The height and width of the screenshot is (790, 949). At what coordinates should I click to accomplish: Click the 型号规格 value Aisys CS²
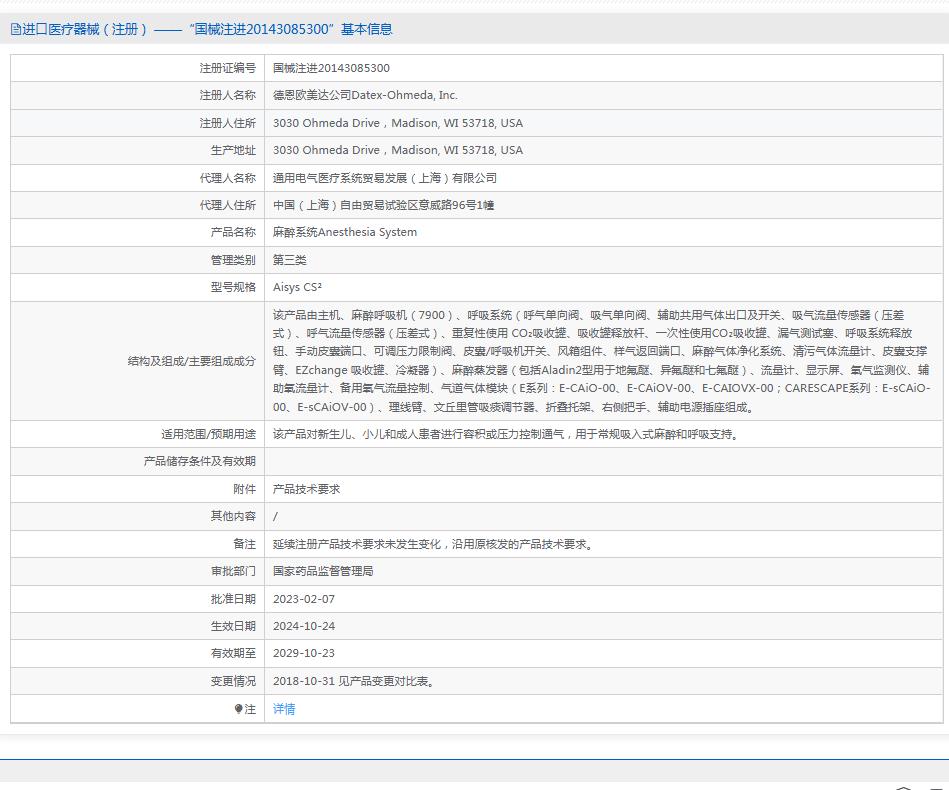coord(297,287)
